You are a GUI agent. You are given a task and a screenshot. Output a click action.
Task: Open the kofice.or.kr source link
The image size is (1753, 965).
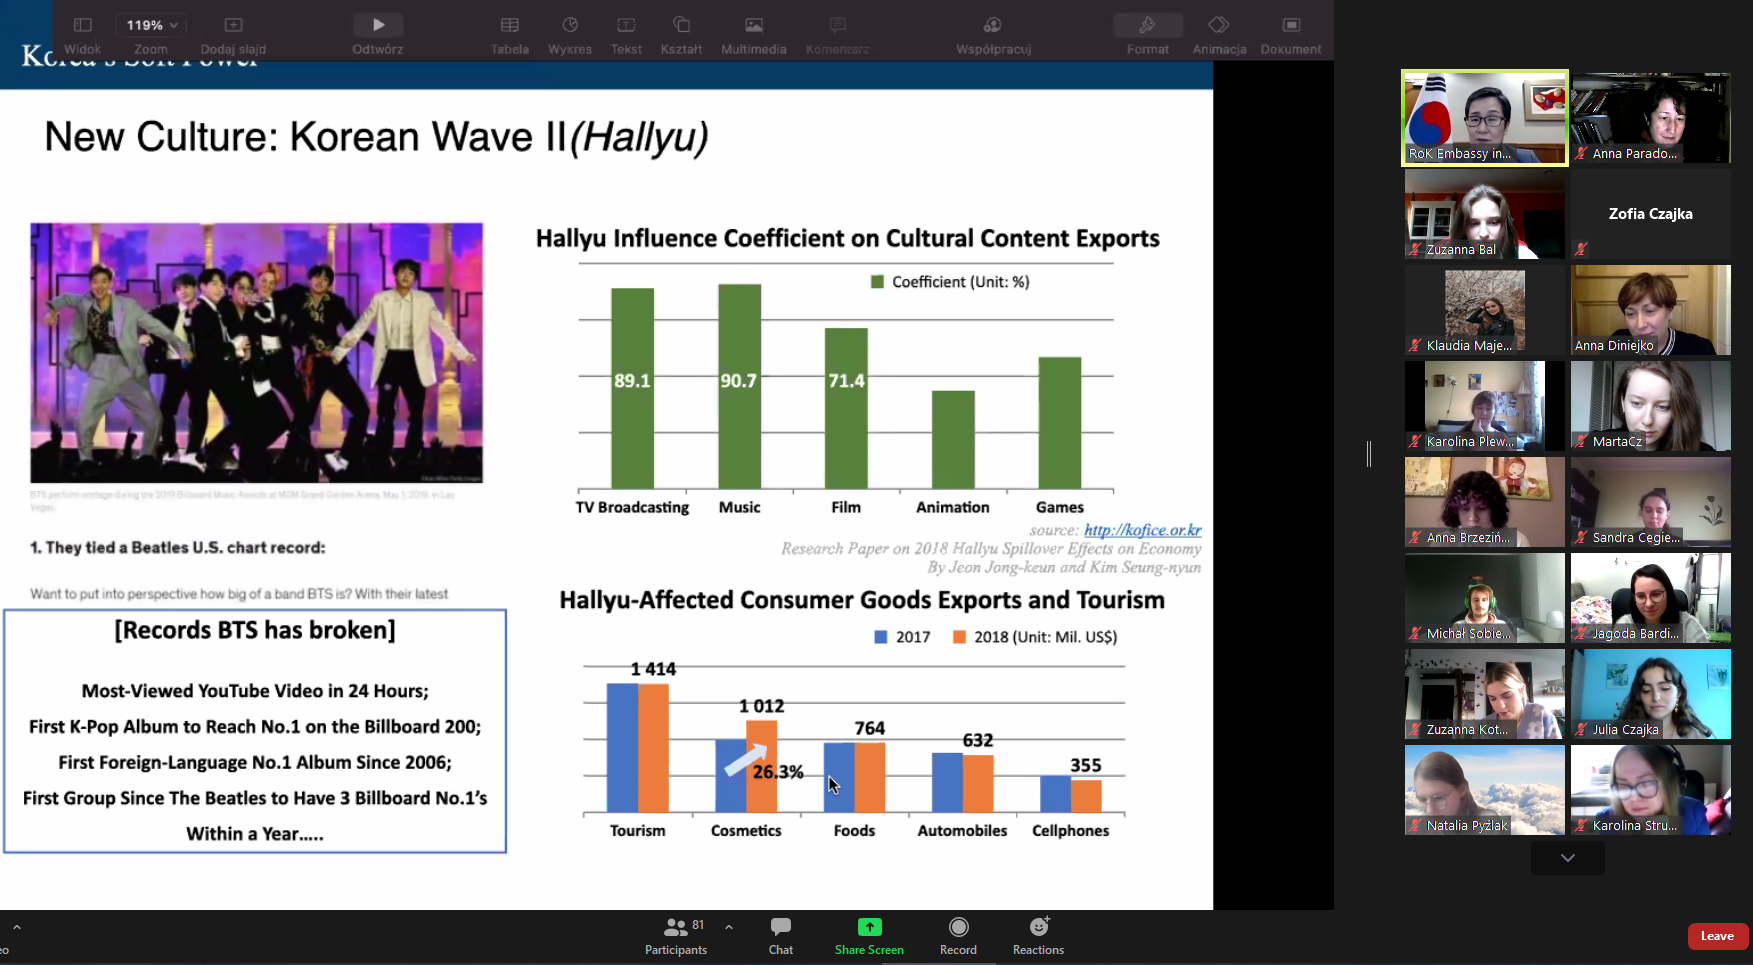(1143, 530)
